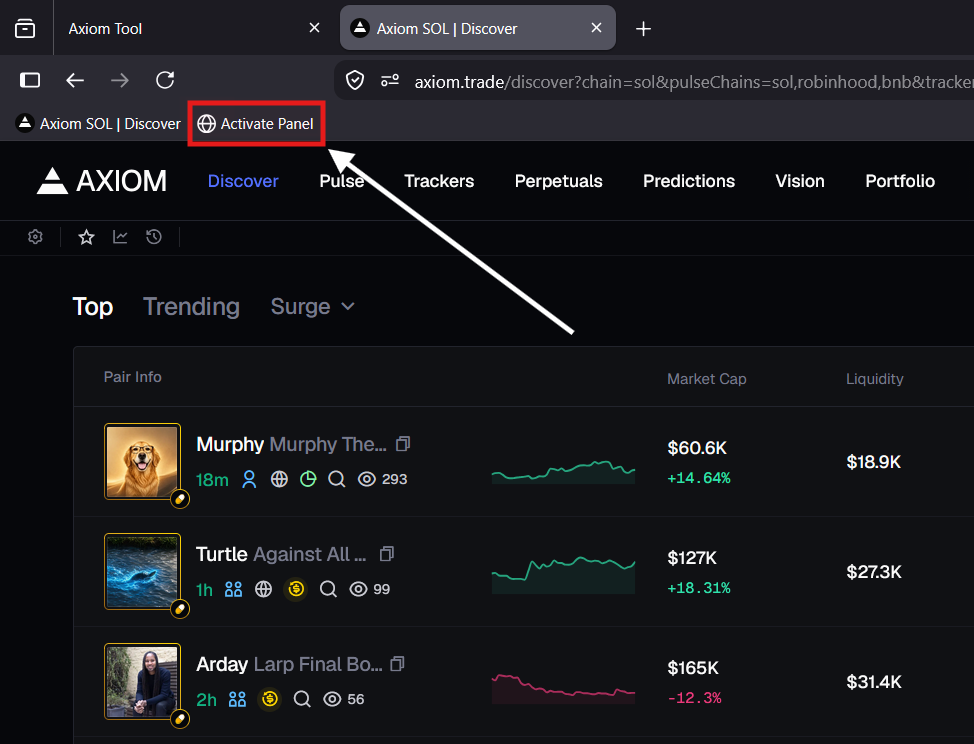Open the Trackers page

click(439, 181)
